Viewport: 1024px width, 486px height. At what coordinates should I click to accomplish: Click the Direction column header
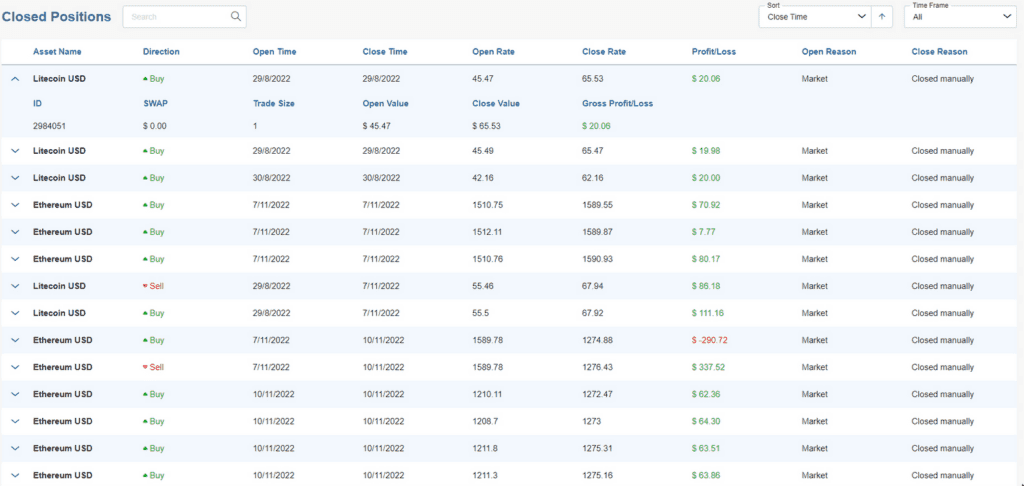(161, 52)
